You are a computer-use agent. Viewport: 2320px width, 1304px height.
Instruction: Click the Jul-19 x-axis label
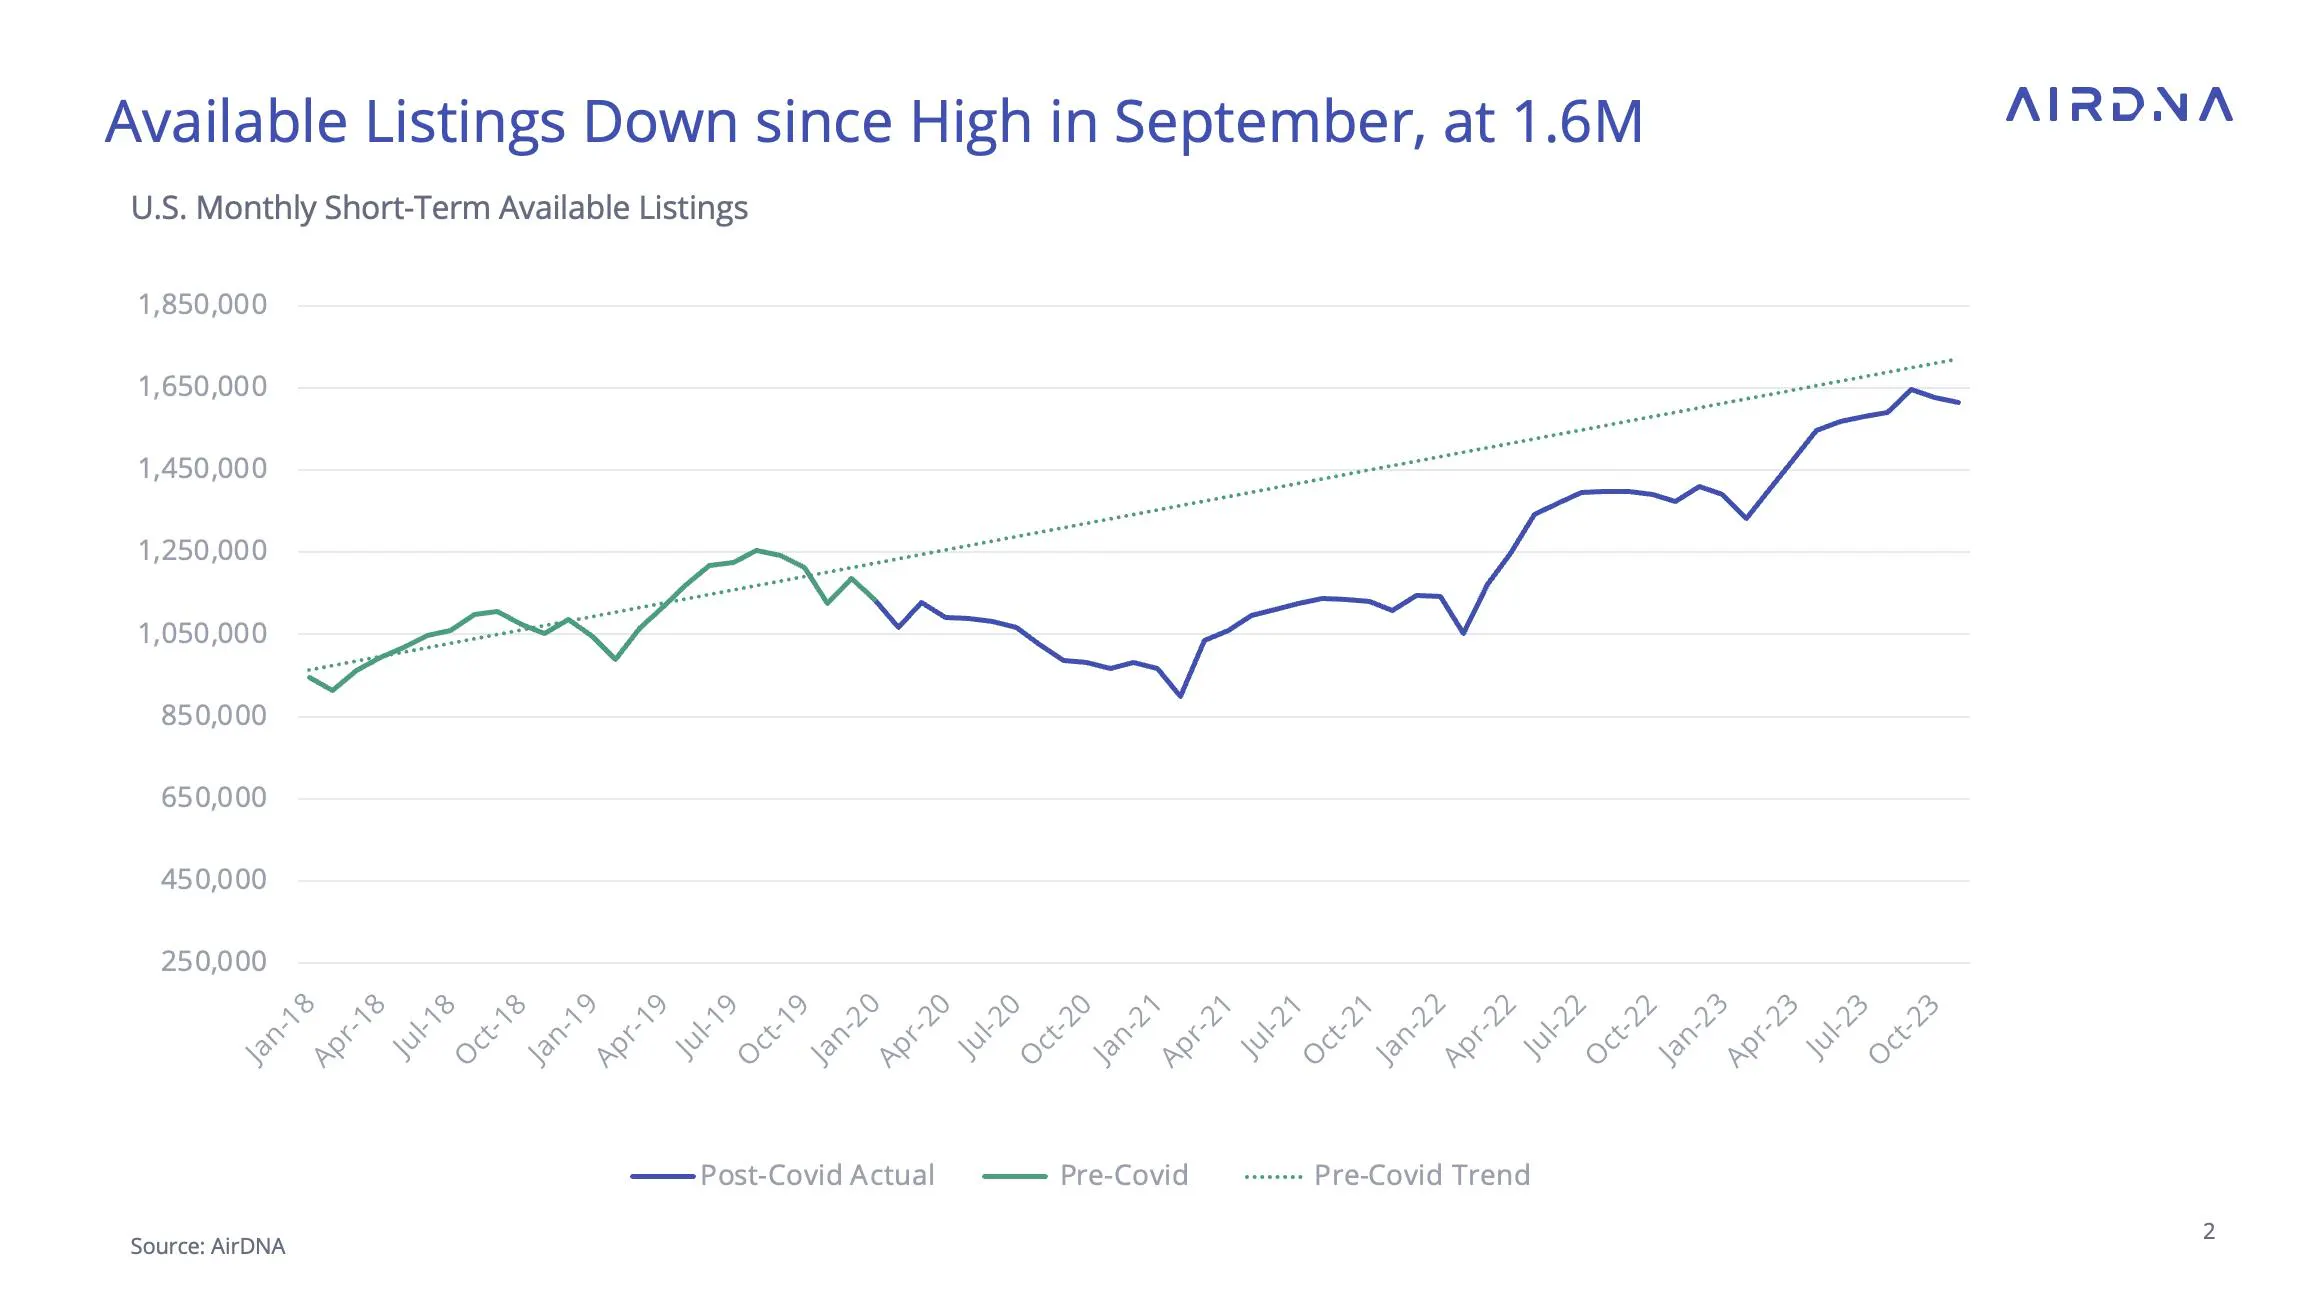pyautogui.click(x=705, y=1027)
